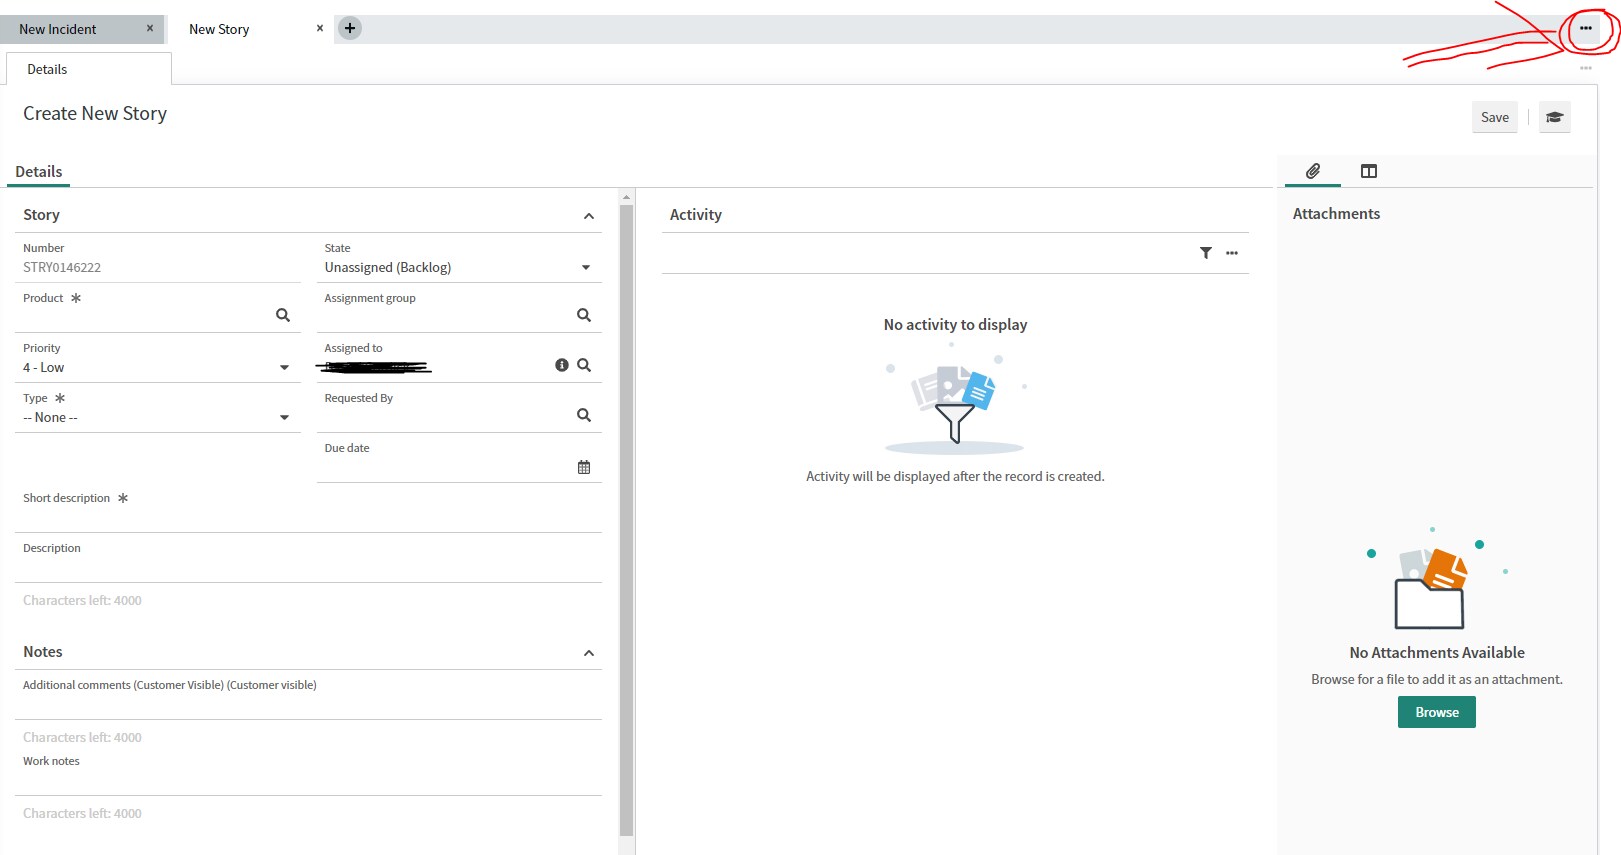Look up an Assignment group
The height and width of the screenshot is (855, 1621).
coord(584,315)
